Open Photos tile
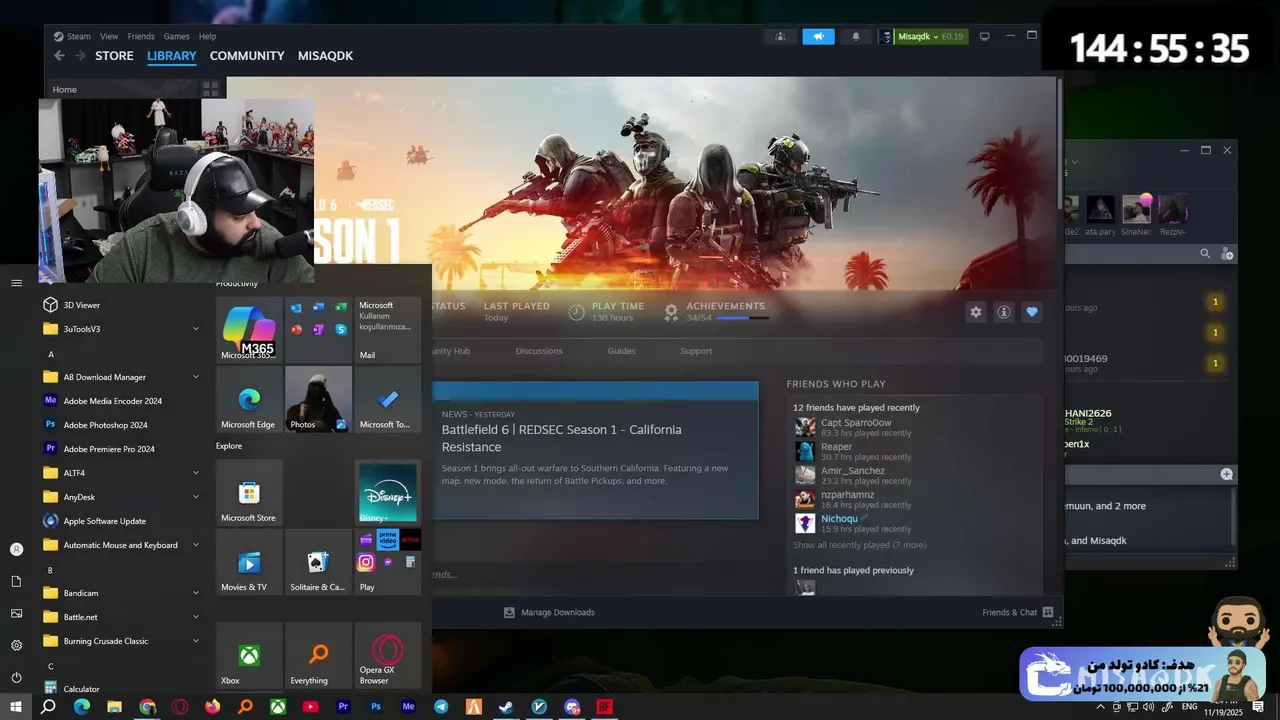The height and width of the screenshot is (720, 1280). [x=318, y=398]
